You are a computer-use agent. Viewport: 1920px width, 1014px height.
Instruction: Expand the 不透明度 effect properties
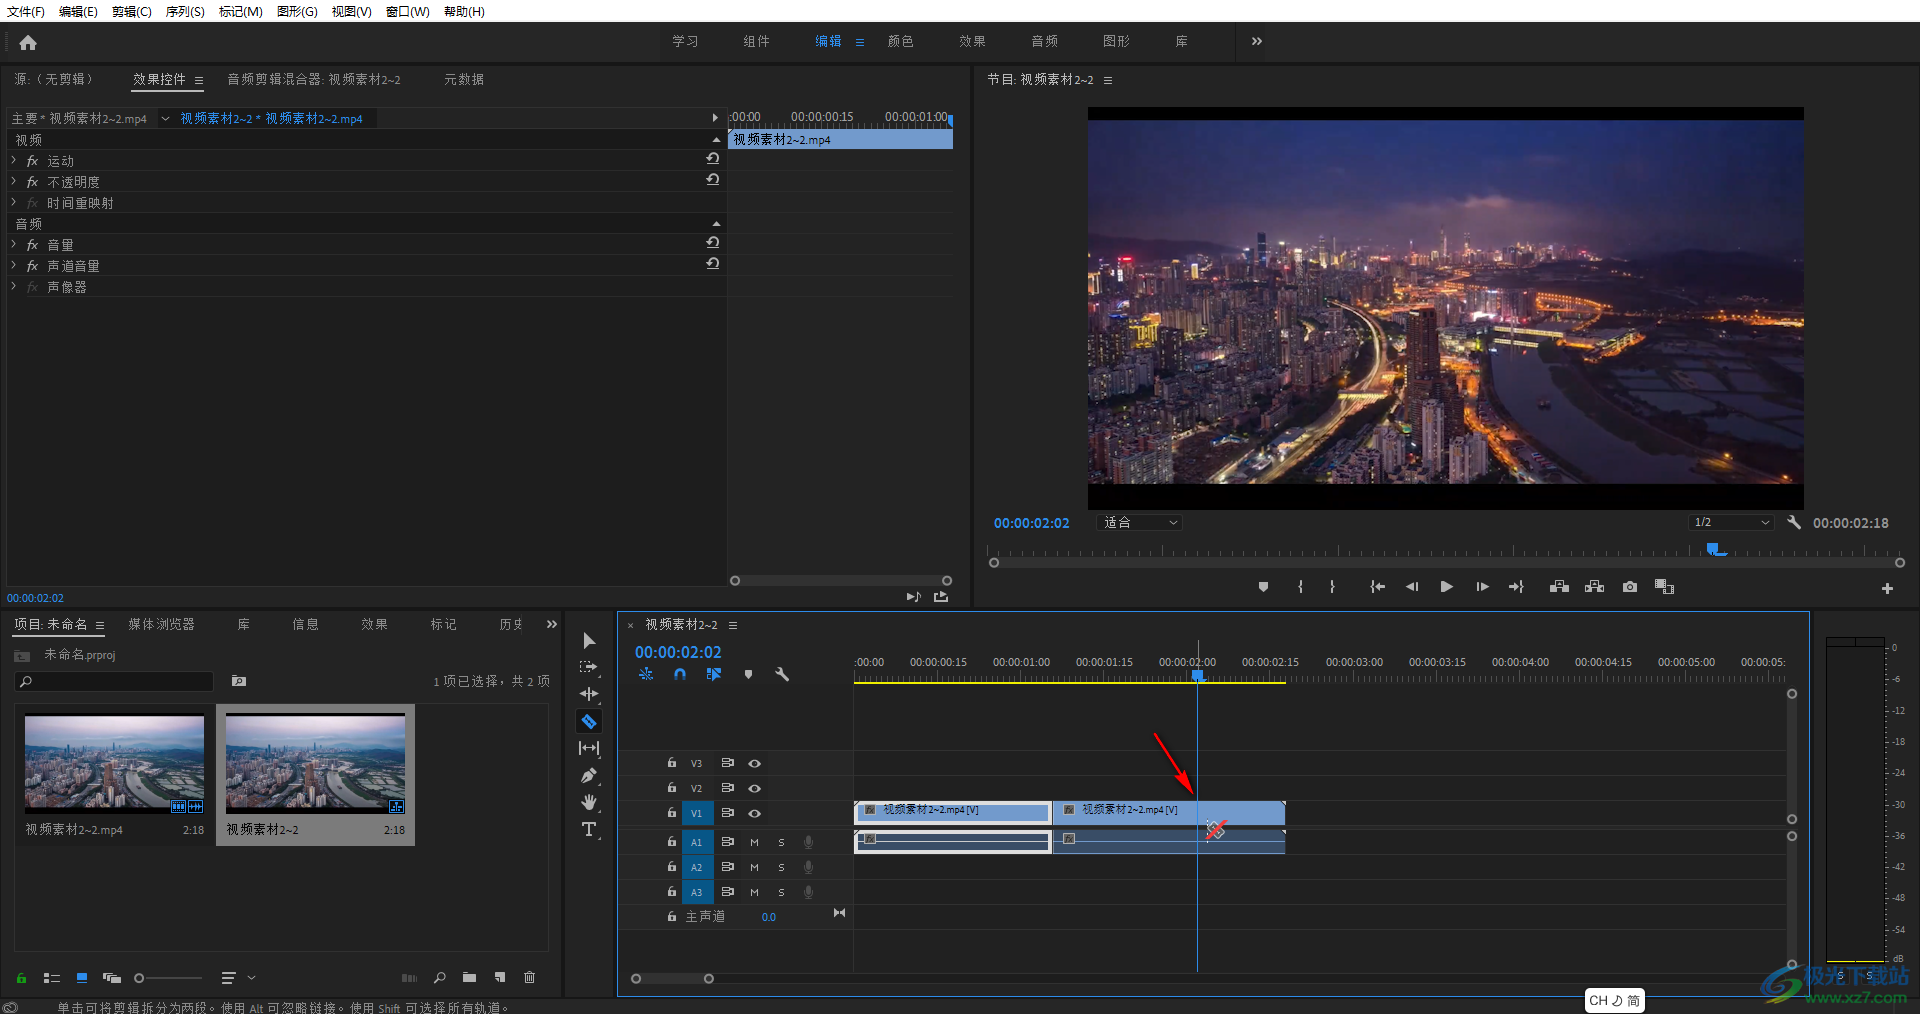pyautogui.click(x=13, y=181)
